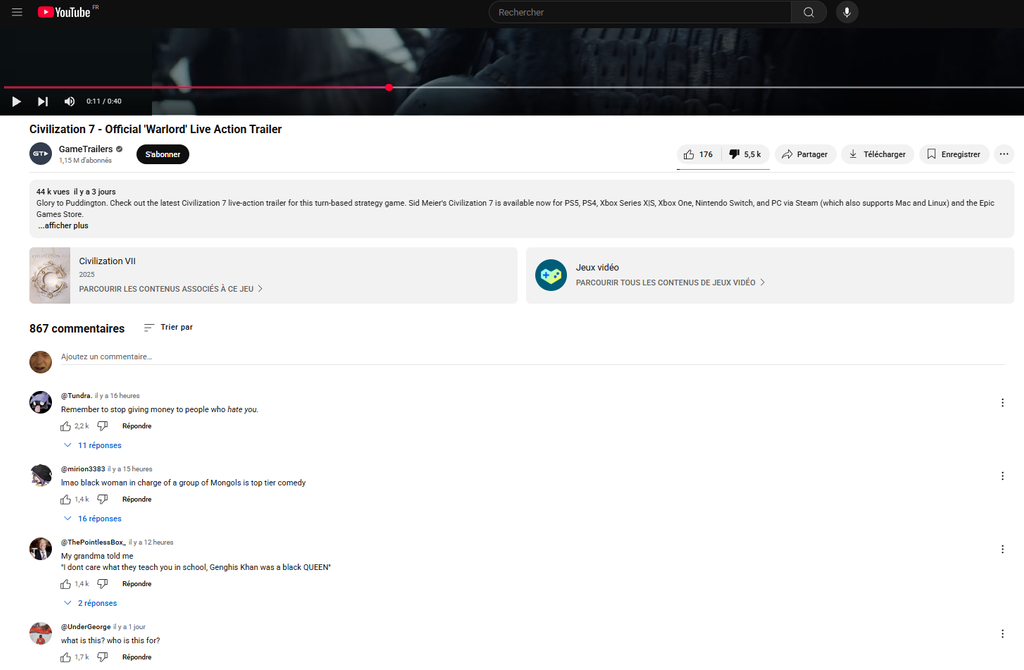The image size is (1024, 670).
Task: Go to YouTube home via logo
Action: click(x=64, y=12)
